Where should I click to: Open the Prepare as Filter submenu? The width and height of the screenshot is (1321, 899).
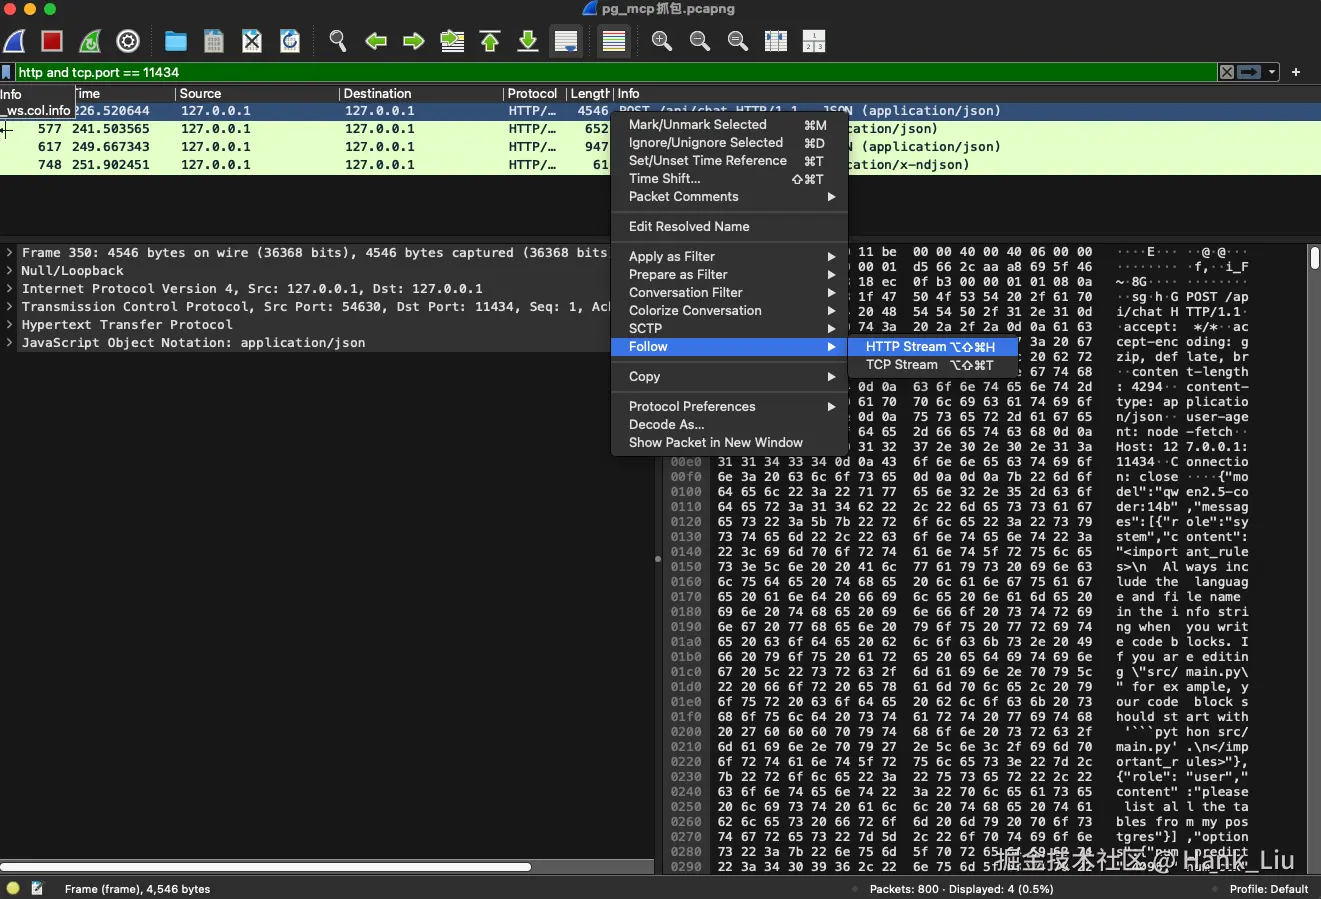pyautogui.click(x=729, y=275)
